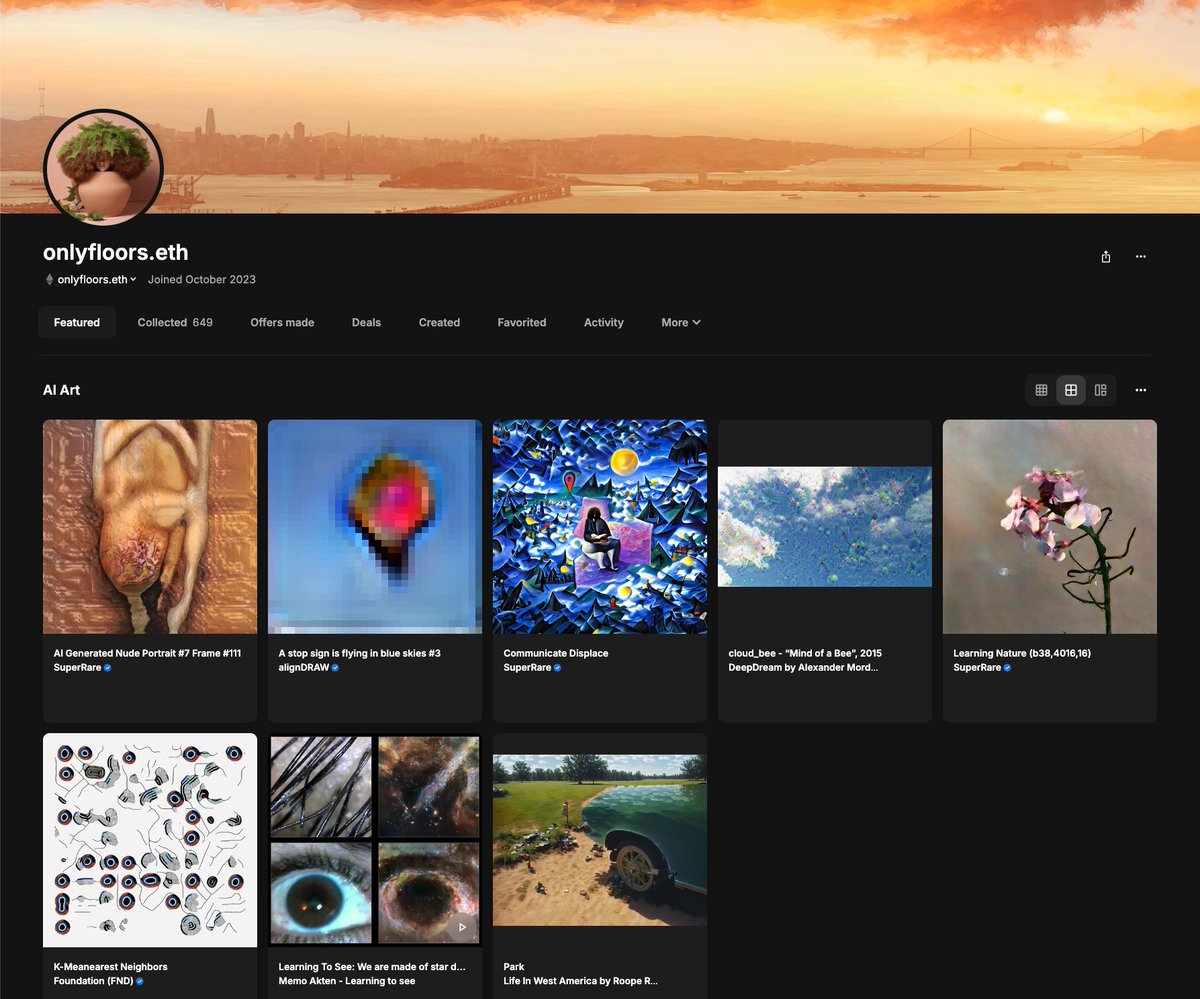The image size is (1200, 999).
Task: Click the 'AI Art' section heading
Action: 61,390
